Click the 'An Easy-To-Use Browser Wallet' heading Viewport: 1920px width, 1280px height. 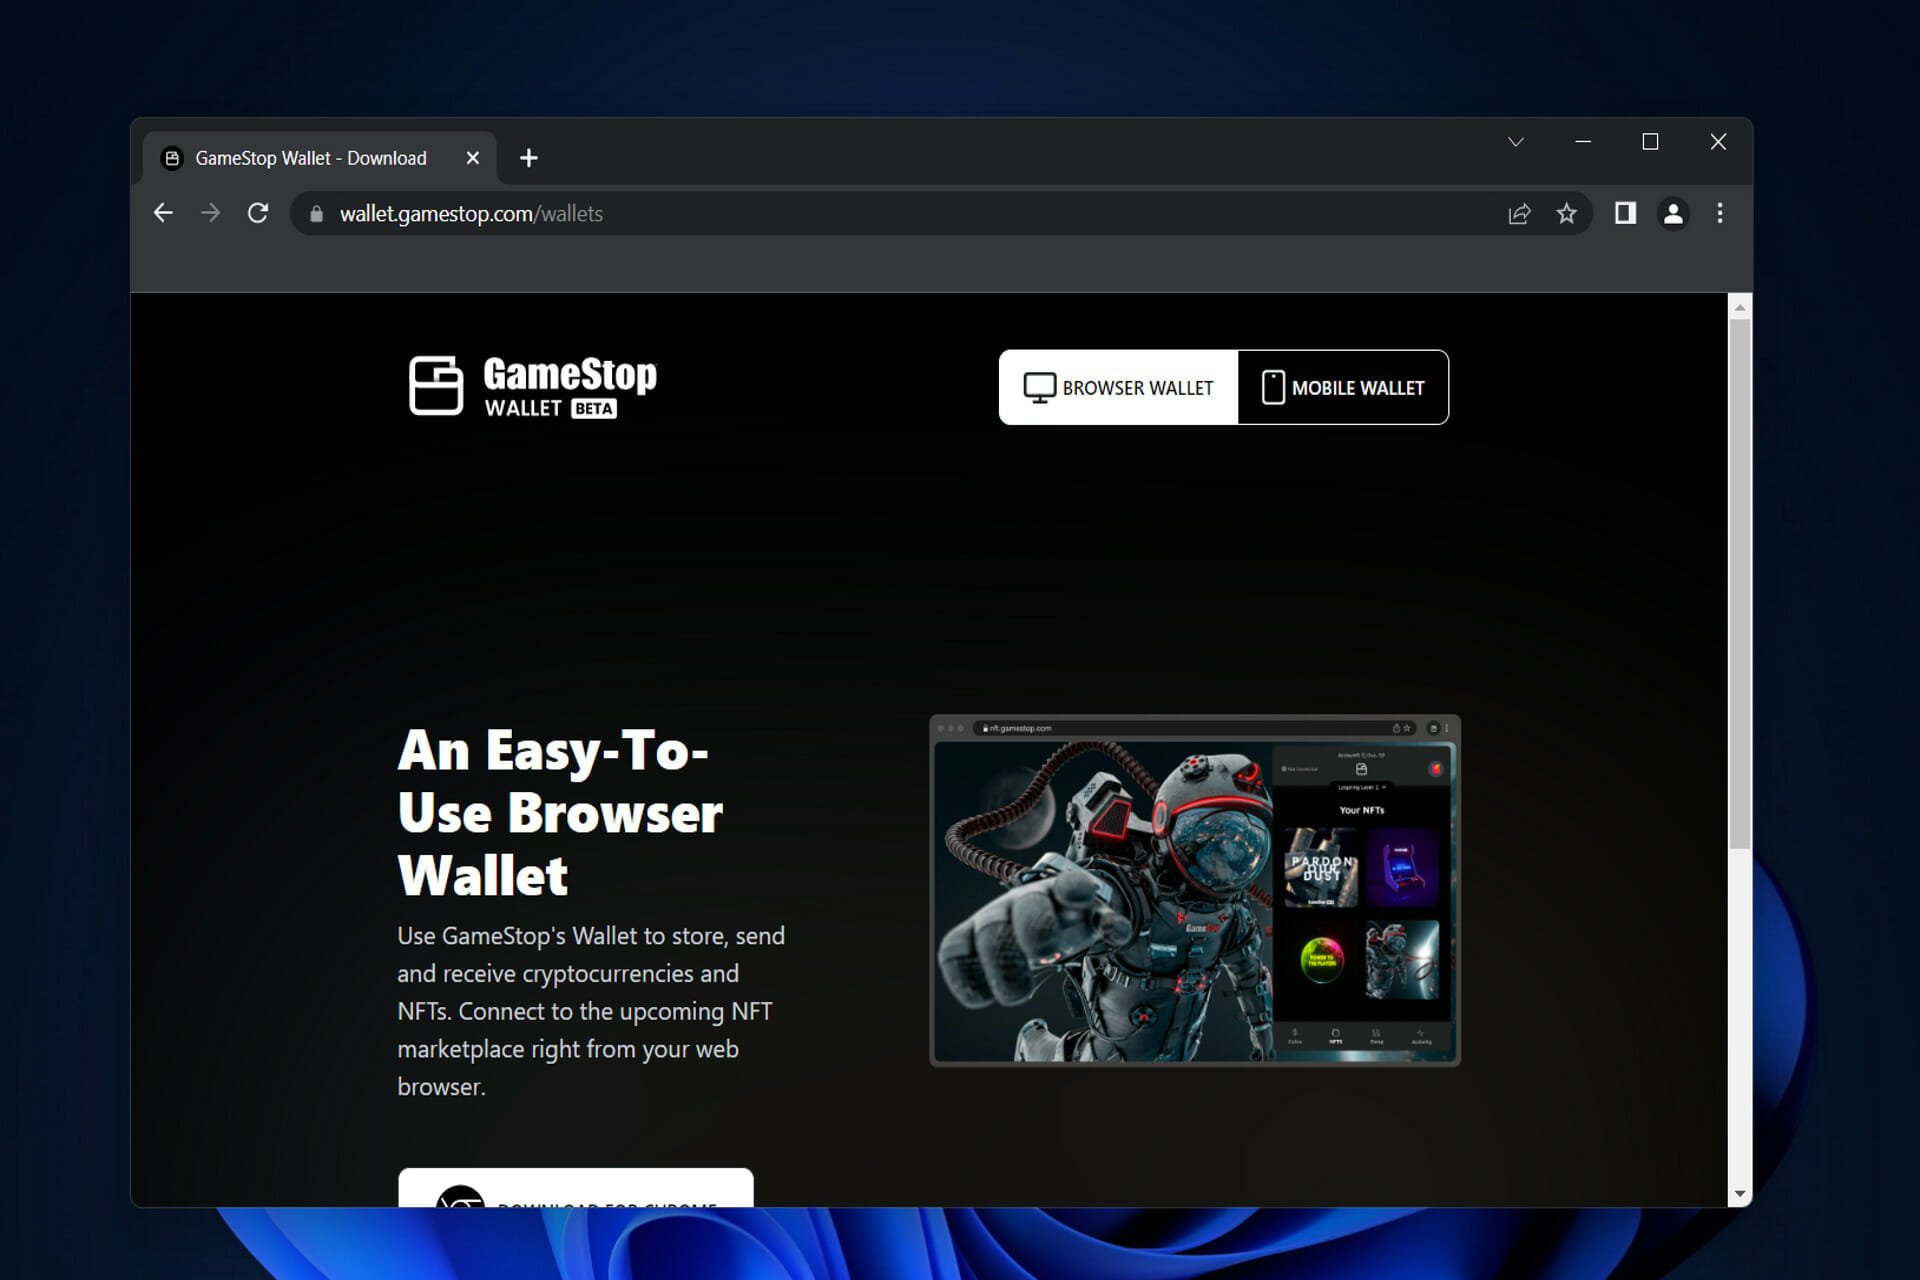[560, 813]
